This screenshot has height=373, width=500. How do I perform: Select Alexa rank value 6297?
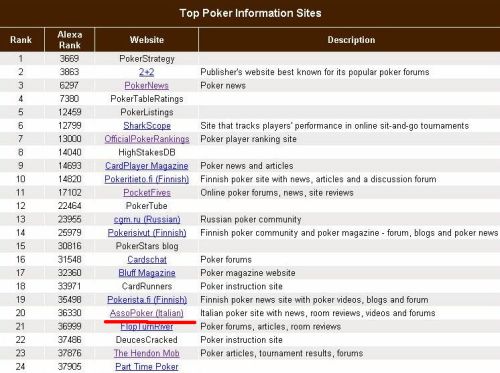click(x=69, y=85)
